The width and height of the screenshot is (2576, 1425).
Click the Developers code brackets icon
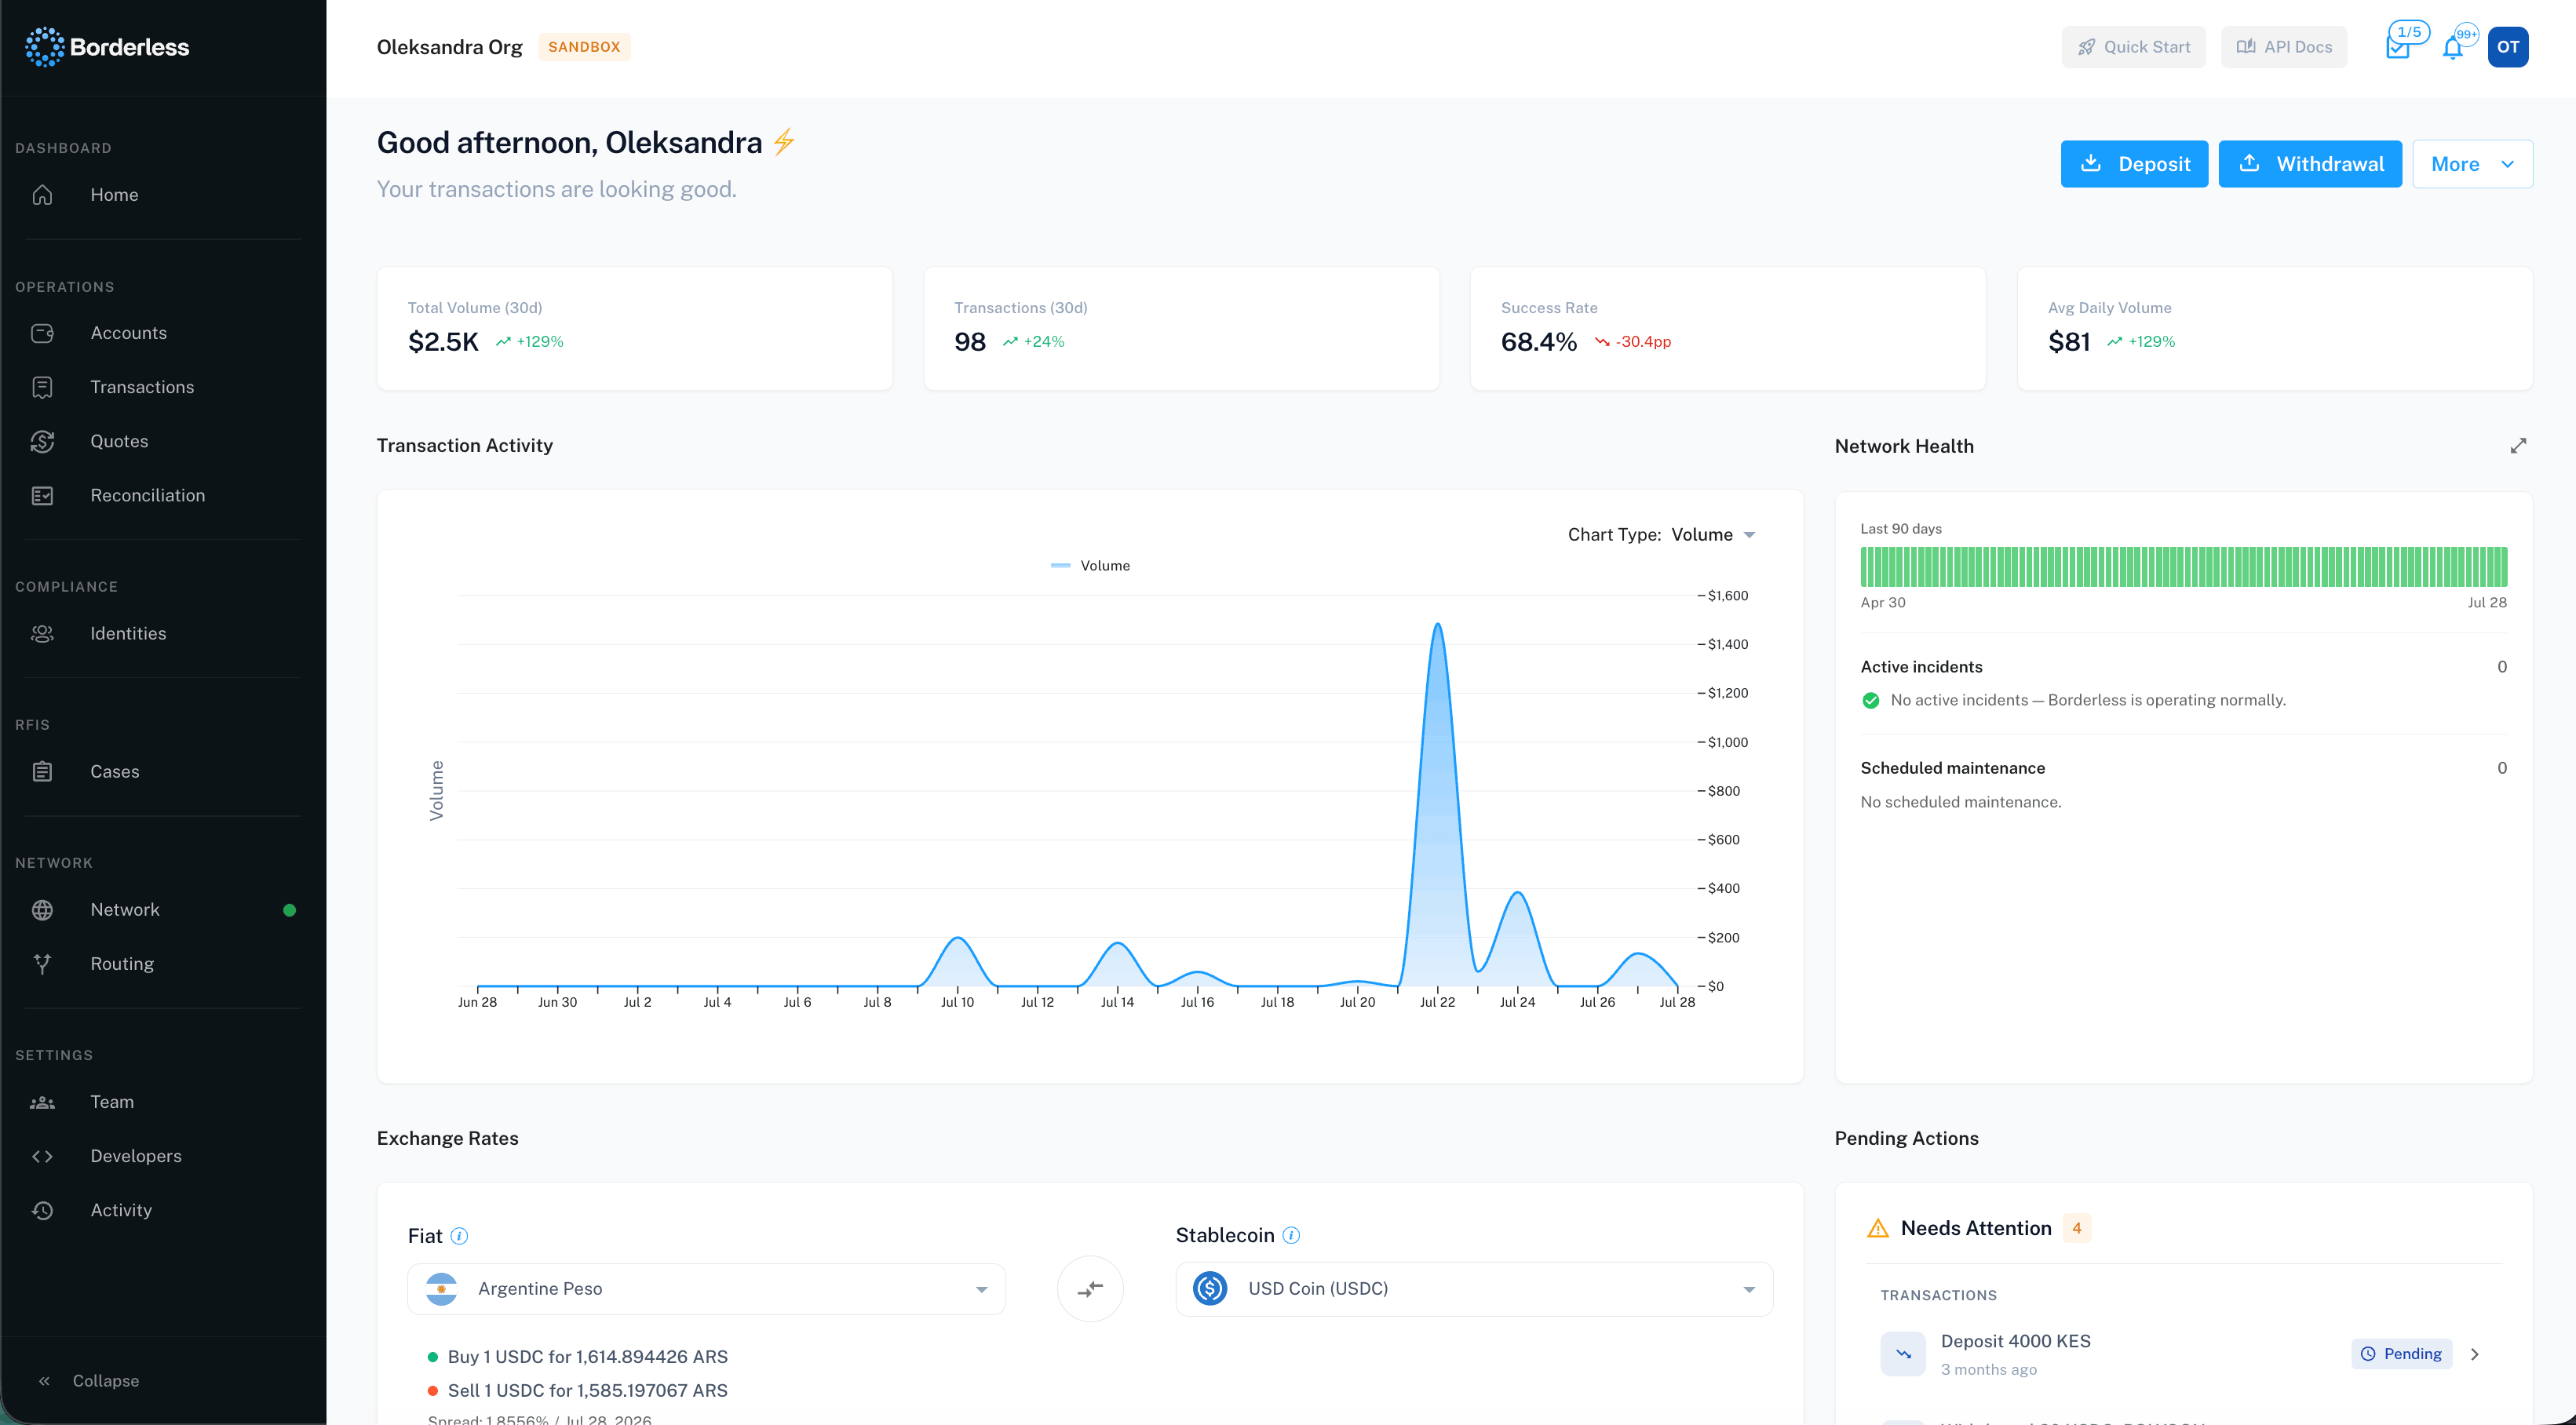[x=42, y=1155]
